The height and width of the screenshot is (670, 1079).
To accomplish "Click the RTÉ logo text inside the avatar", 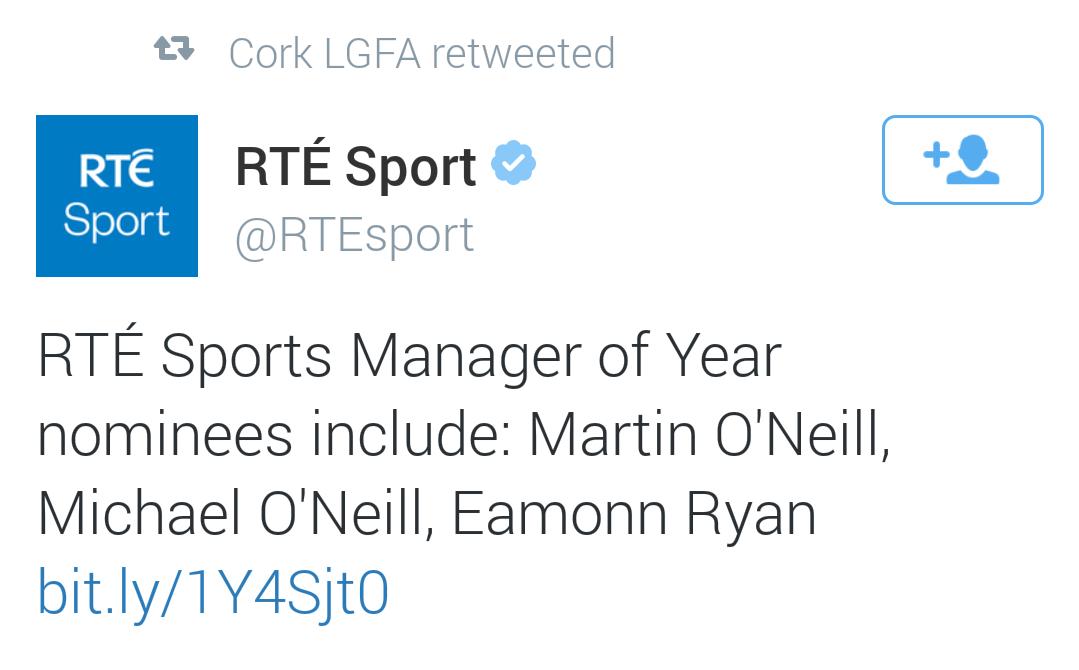I will click(116, 169).
